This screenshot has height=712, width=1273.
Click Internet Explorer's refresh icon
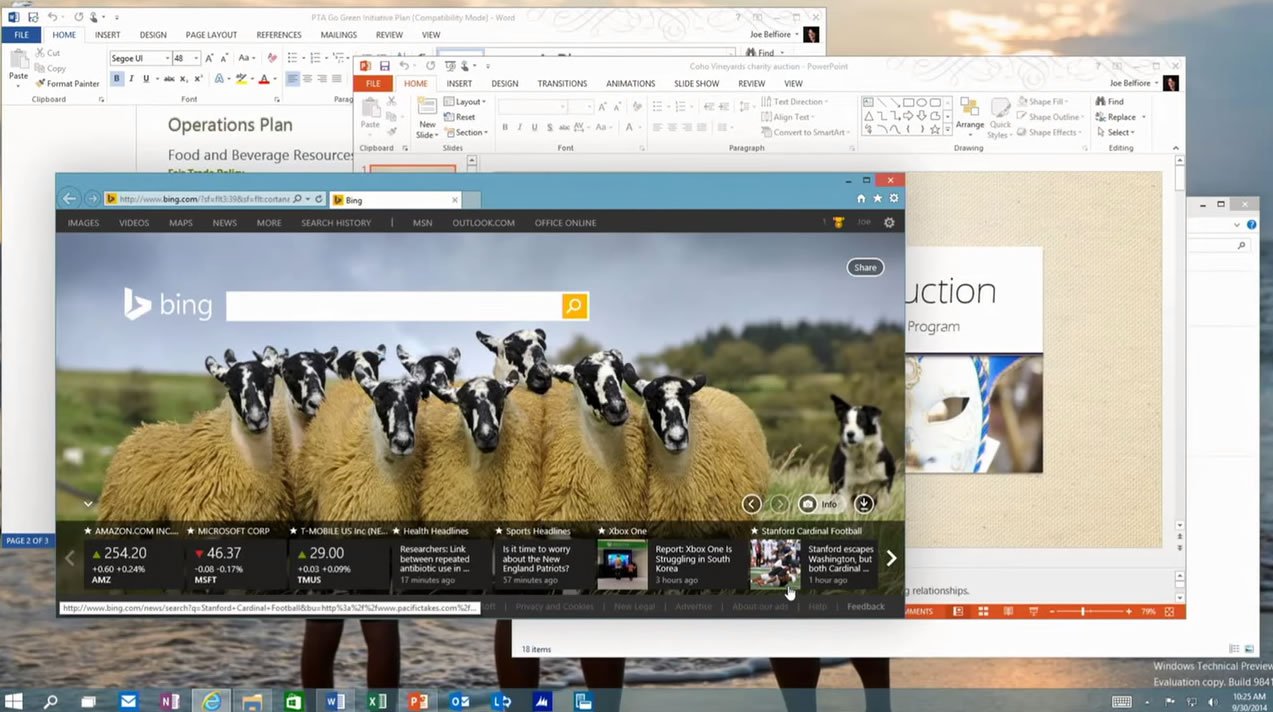[319, 199]
